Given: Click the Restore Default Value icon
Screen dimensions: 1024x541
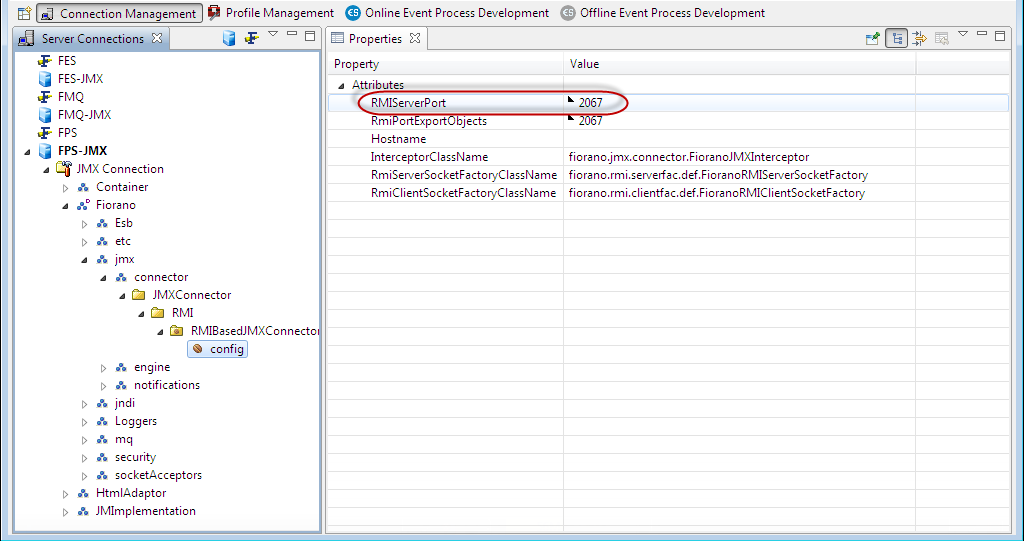Looking at the screenshot, I should coord(941,39).
